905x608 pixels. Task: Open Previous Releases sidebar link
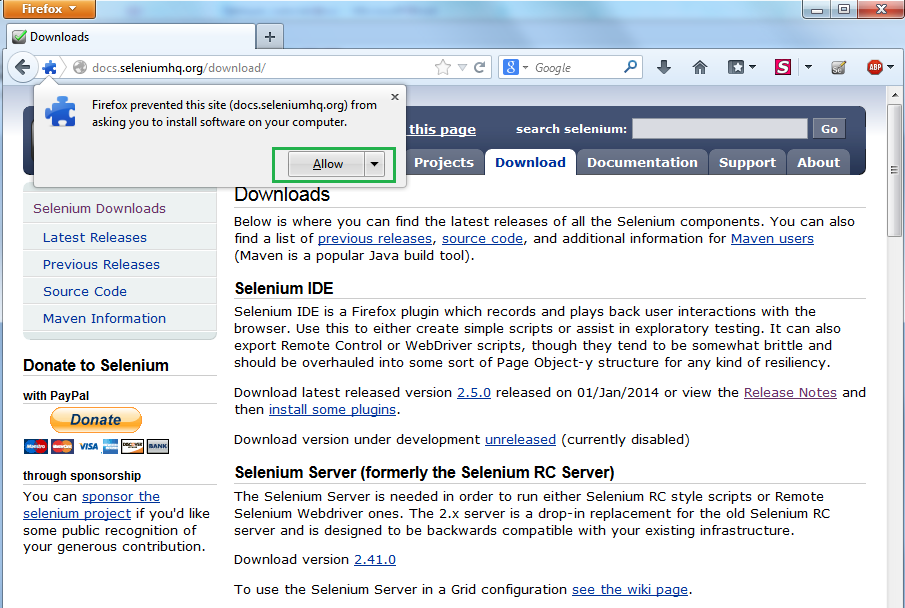click(x=101, y=264)
